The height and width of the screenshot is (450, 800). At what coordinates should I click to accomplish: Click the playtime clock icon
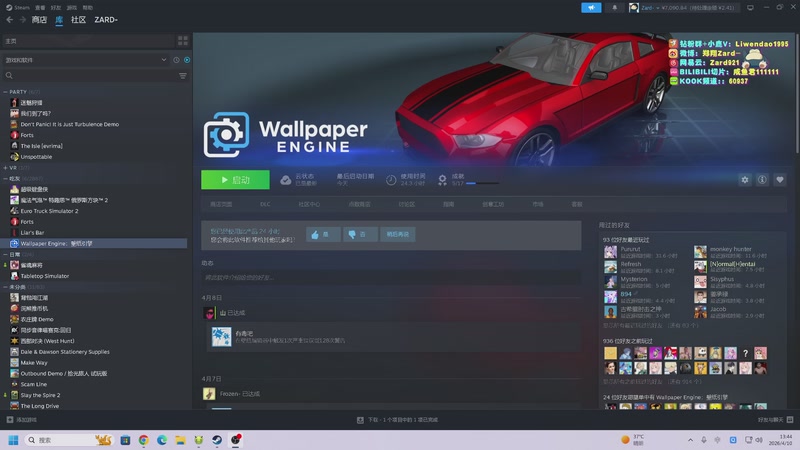391,180
